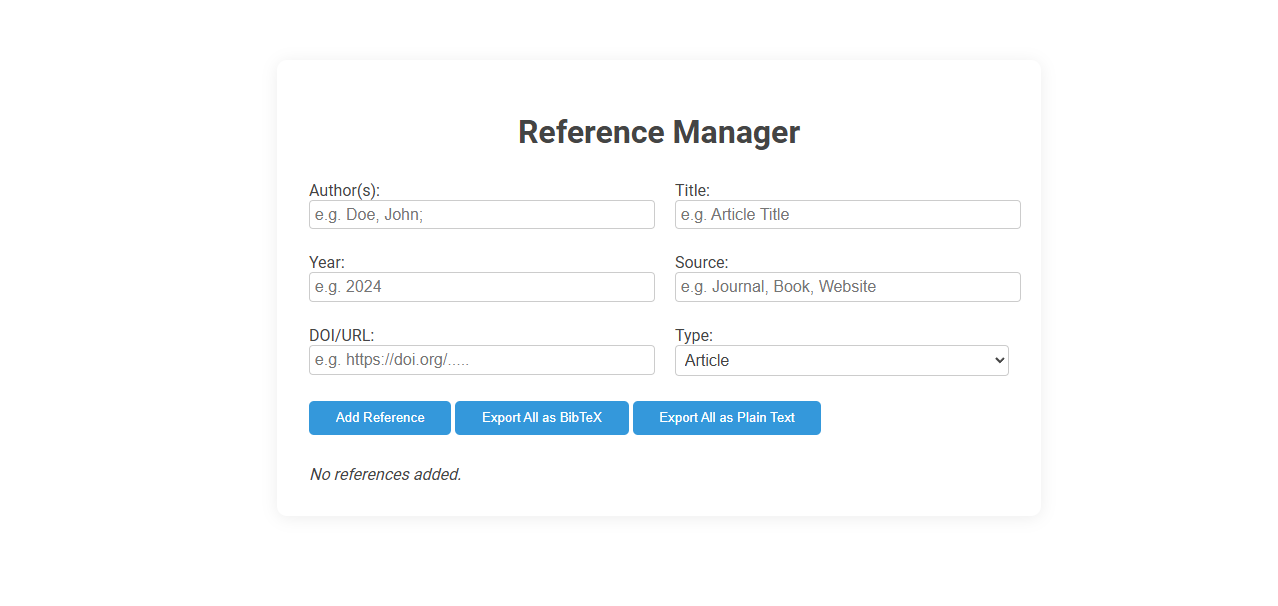Click the DOI/URL input field
1278x606 pixels.
[x=481, y=360]
